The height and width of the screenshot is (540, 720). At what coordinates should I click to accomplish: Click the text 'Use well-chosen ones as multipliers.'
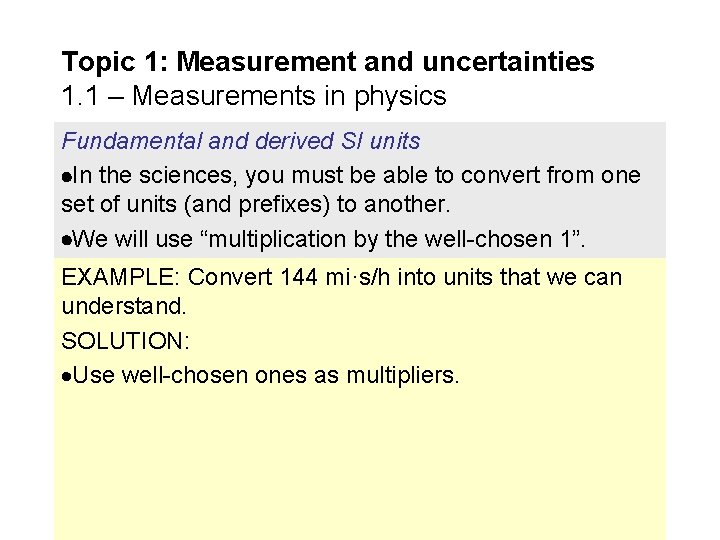click(x=266, y=376)
